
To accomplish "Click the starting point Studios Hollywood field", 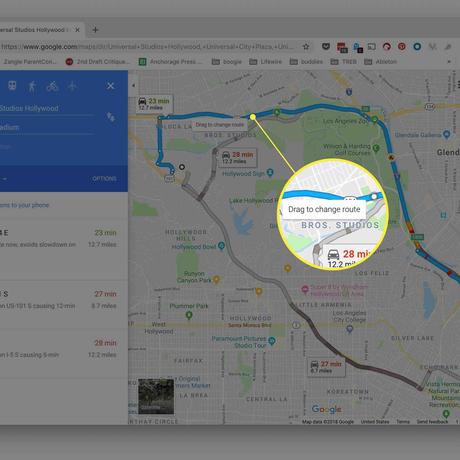I will [x=47, y=108].
